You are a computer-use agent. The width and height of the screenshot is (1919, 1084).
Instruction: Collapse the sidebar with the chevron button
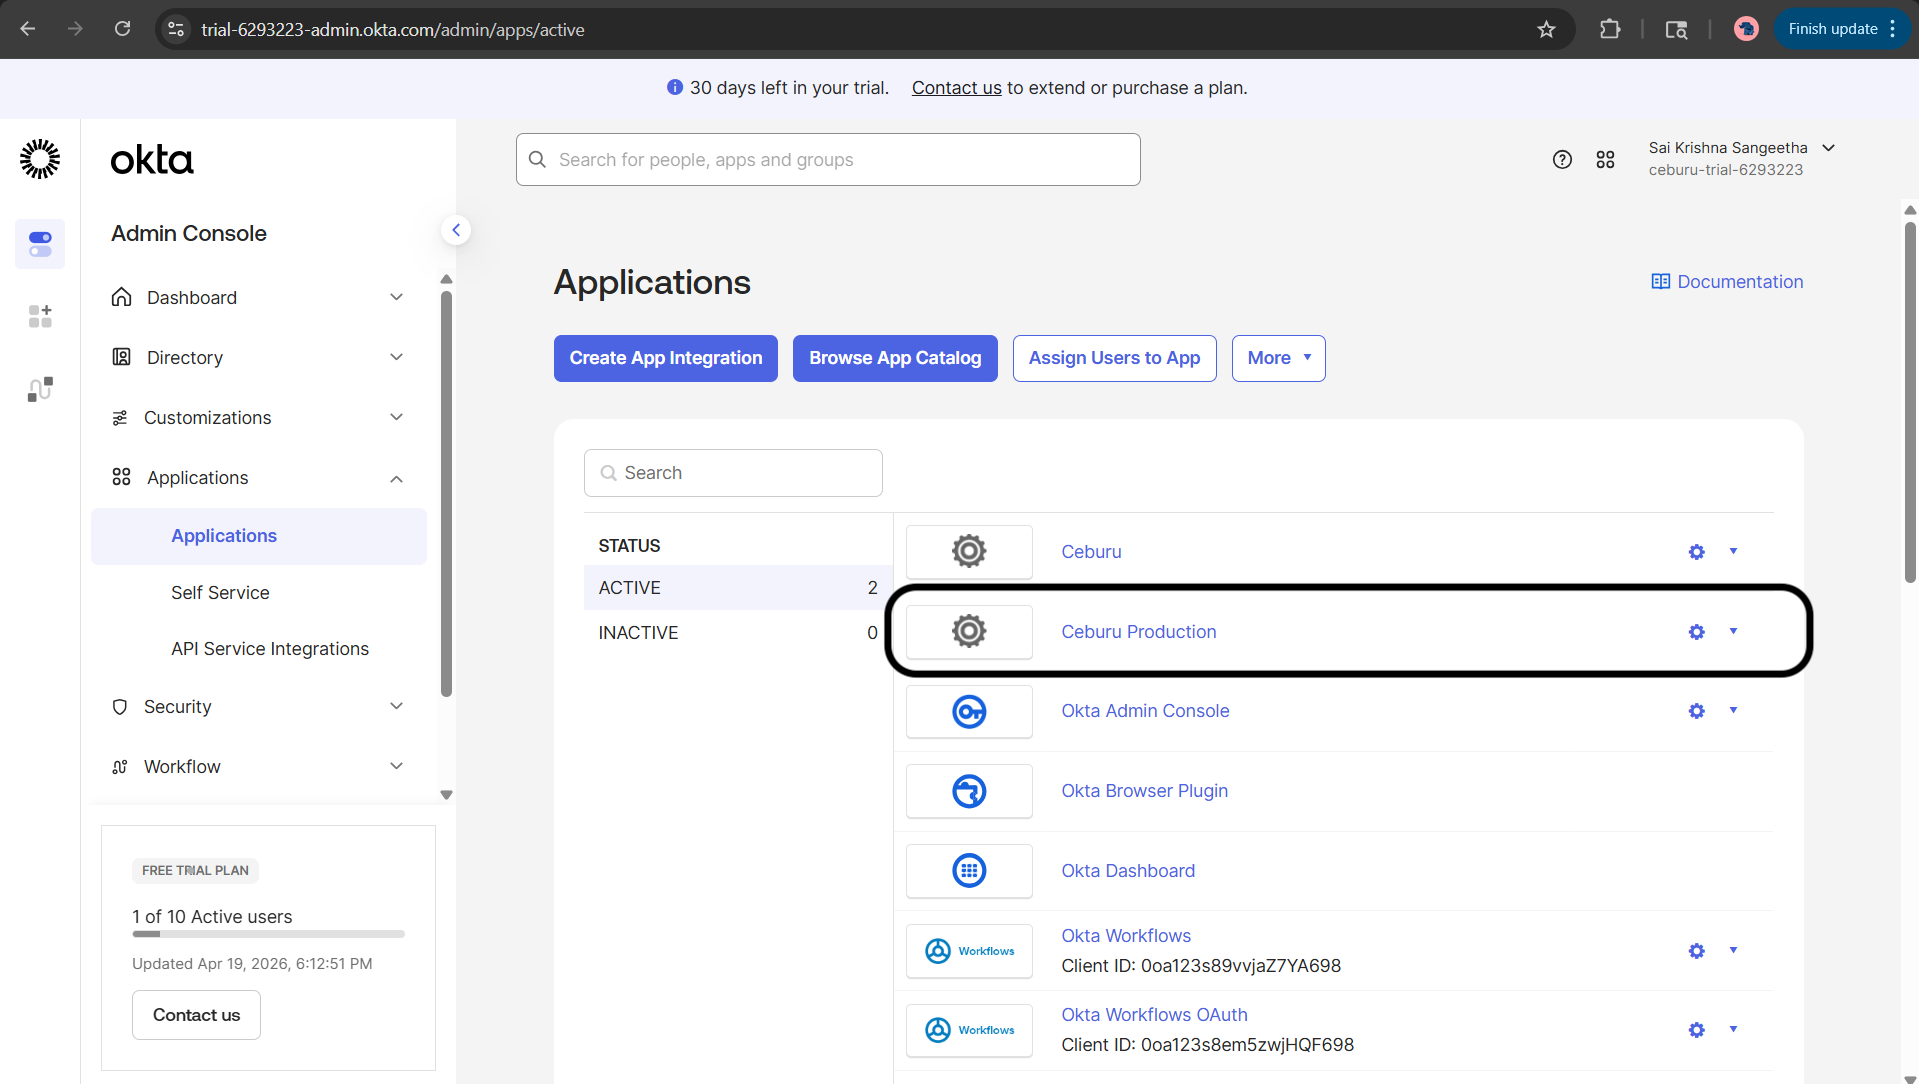tap(456, 230)
